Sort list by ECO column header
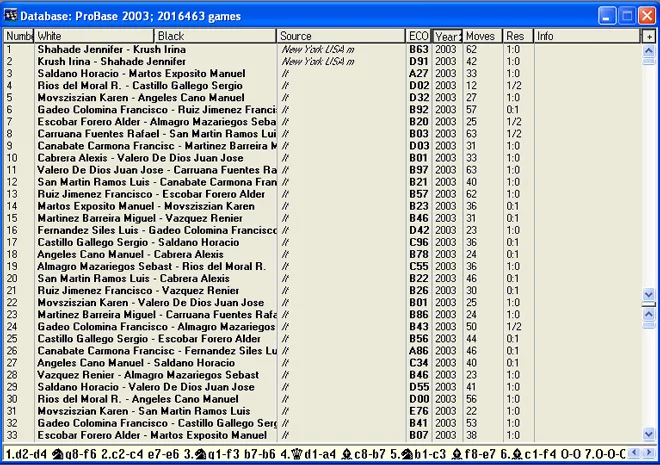 click(418, 36)
